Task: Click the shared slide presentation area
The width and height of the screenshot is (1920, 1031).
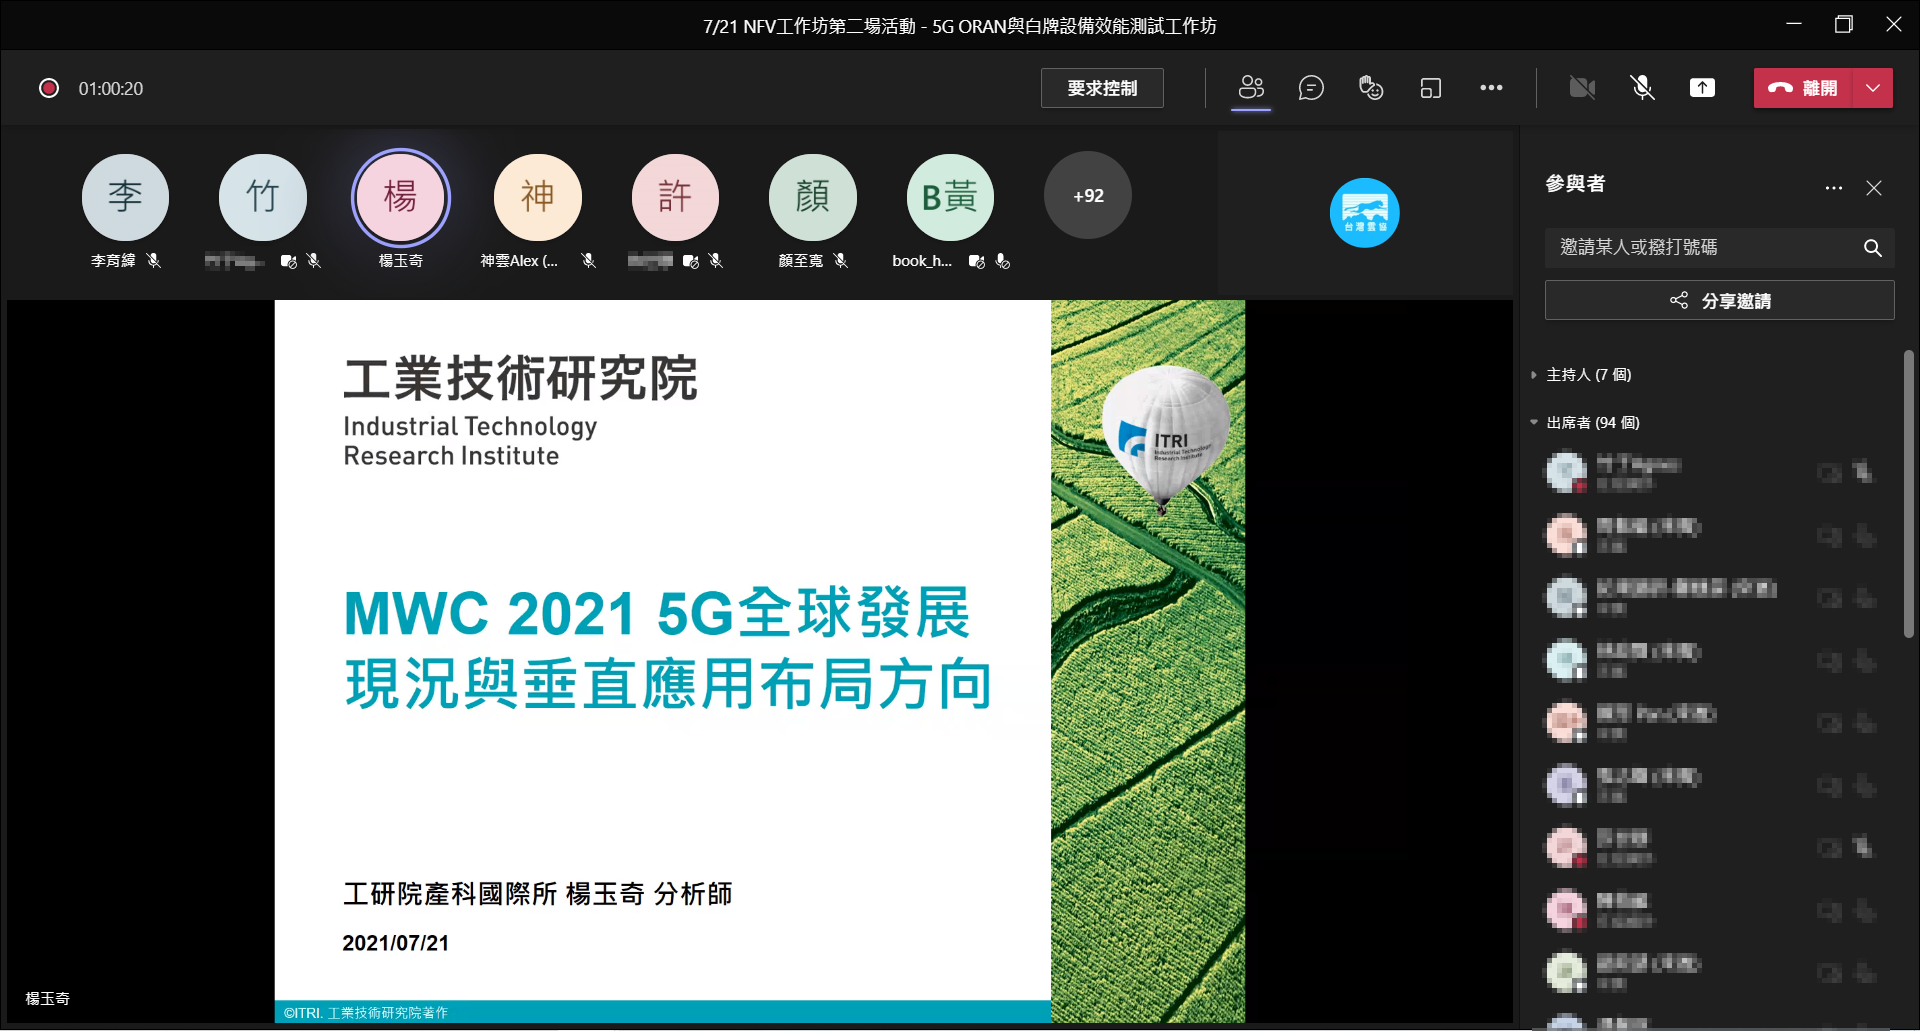Action: (760, 661)
